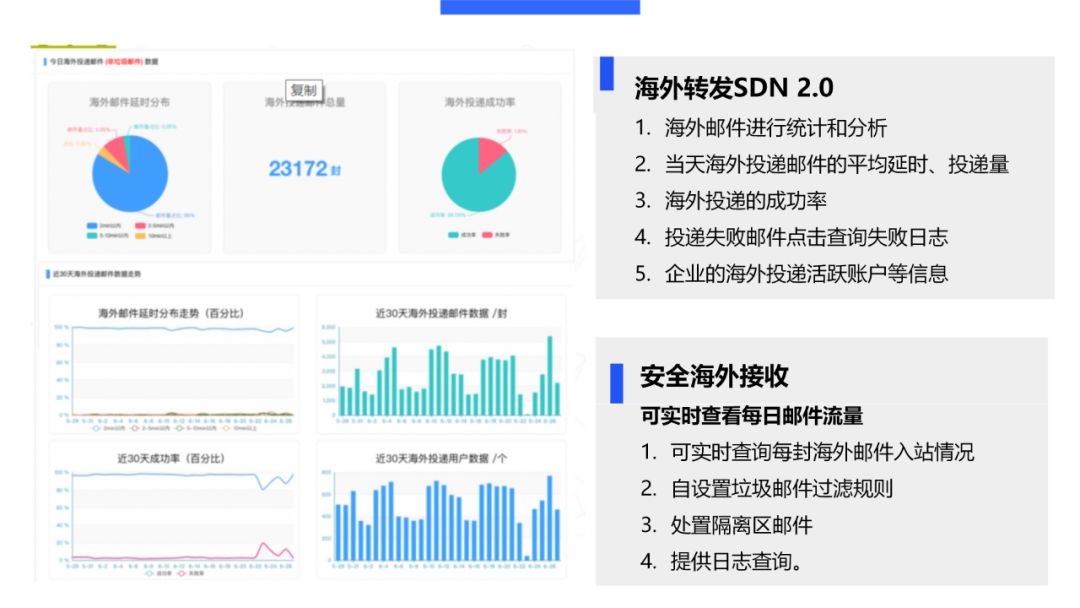The image size is (1080, 608).
Task: Click the green 5-10min以内 legend marker
Action: tap(91, 233)
